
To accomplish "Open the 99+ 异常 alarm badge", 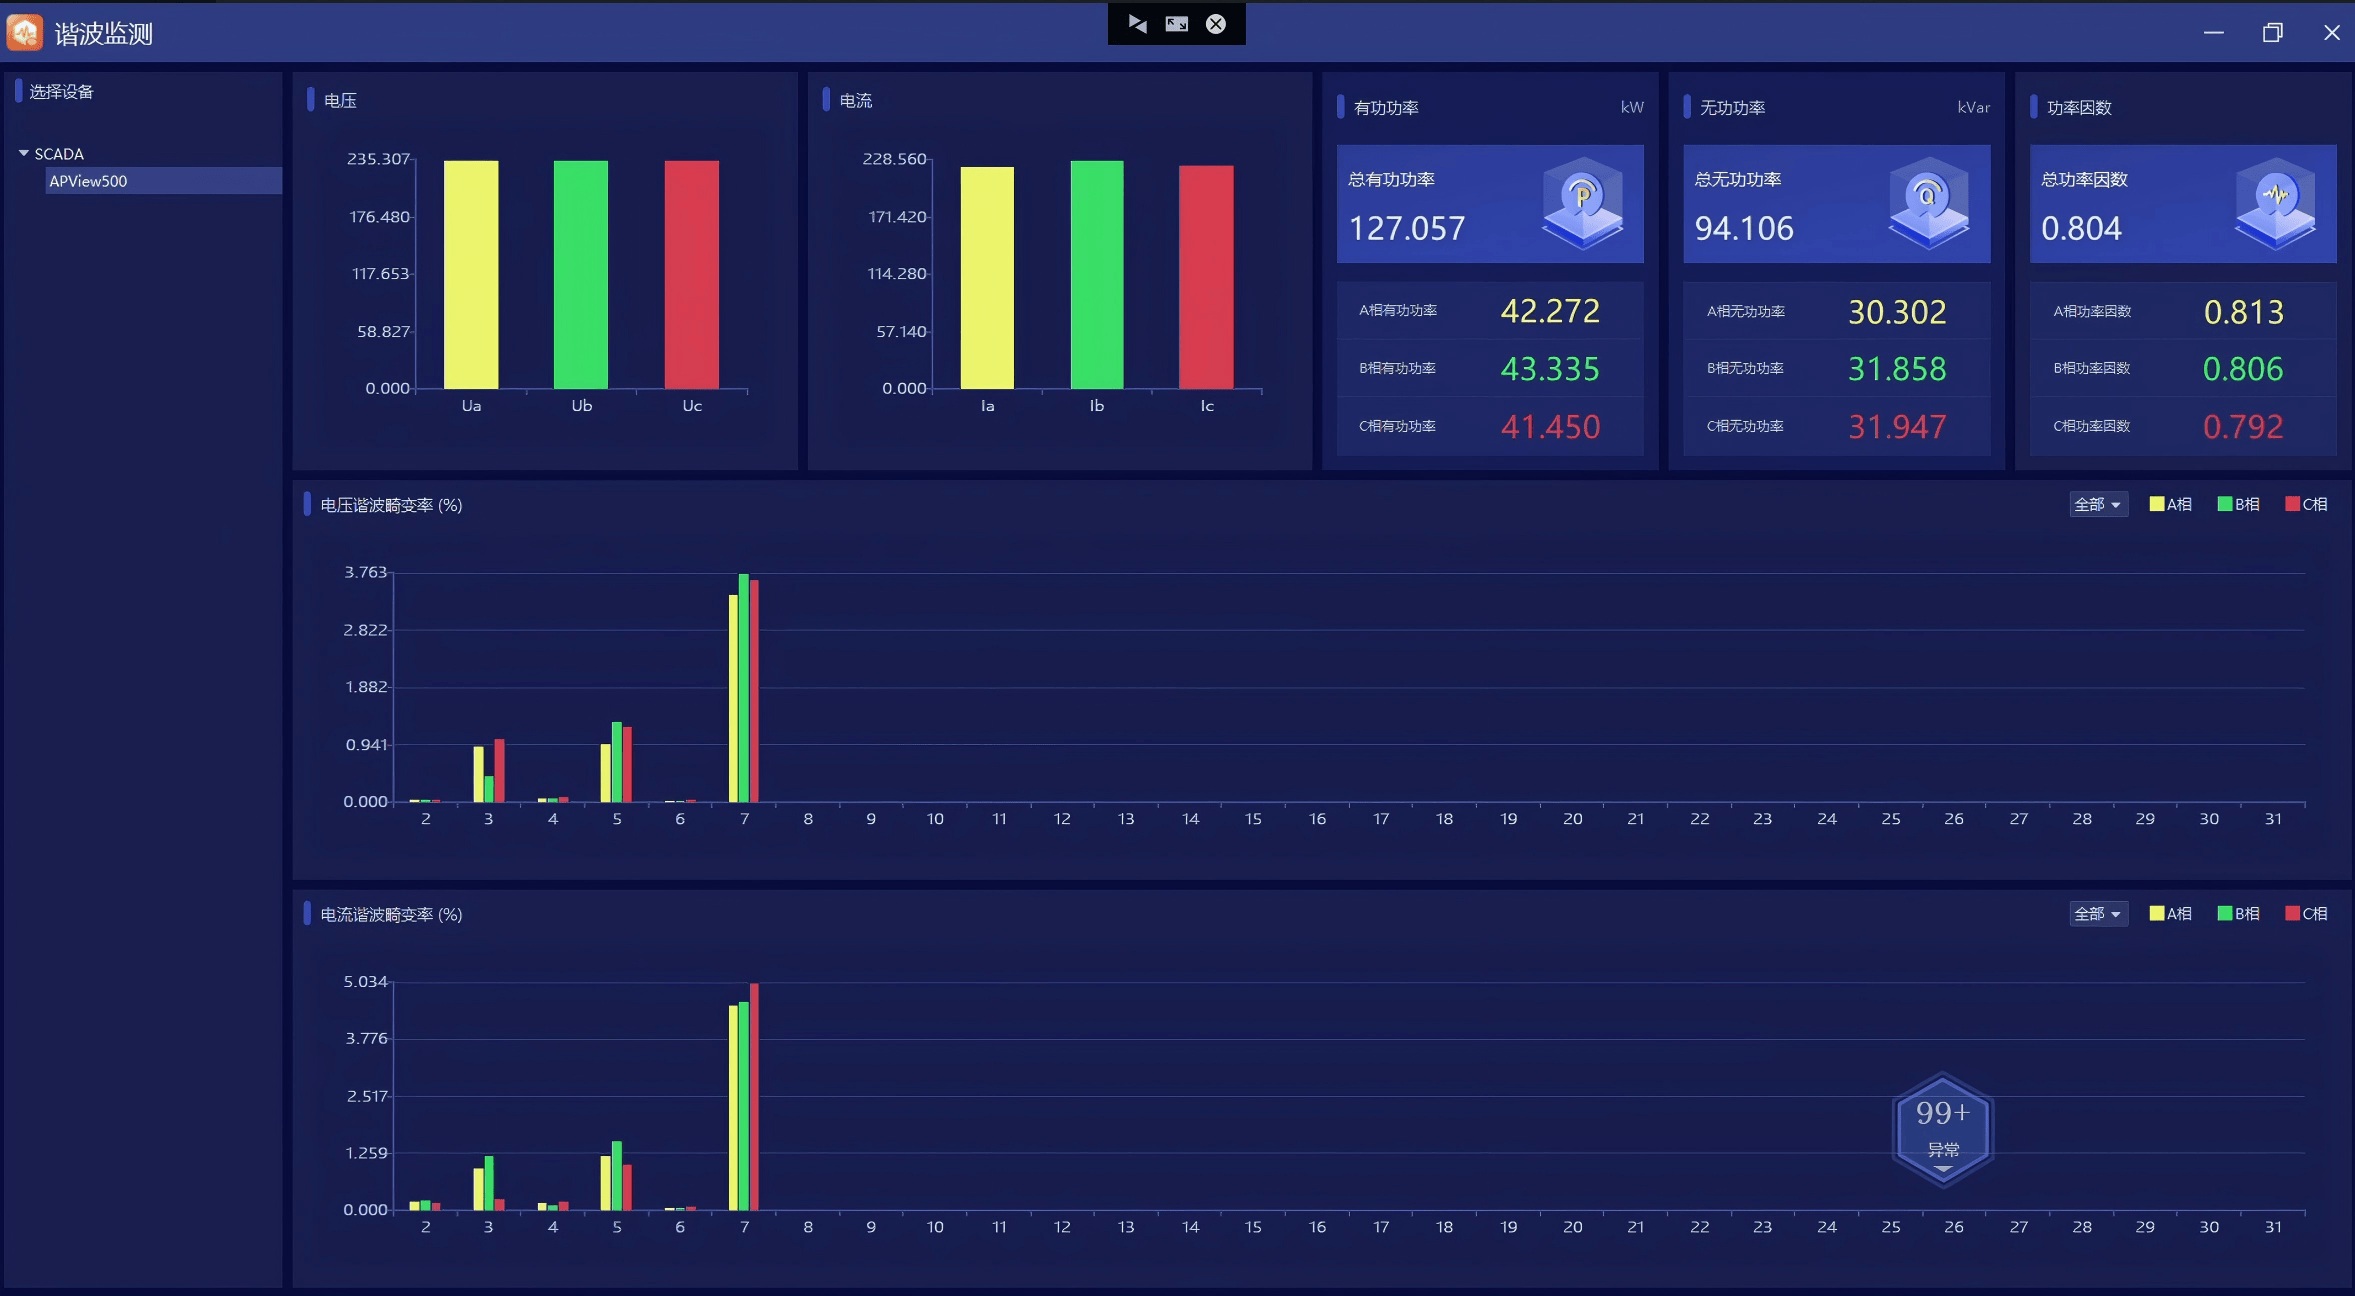I will pos(1942,1130).
